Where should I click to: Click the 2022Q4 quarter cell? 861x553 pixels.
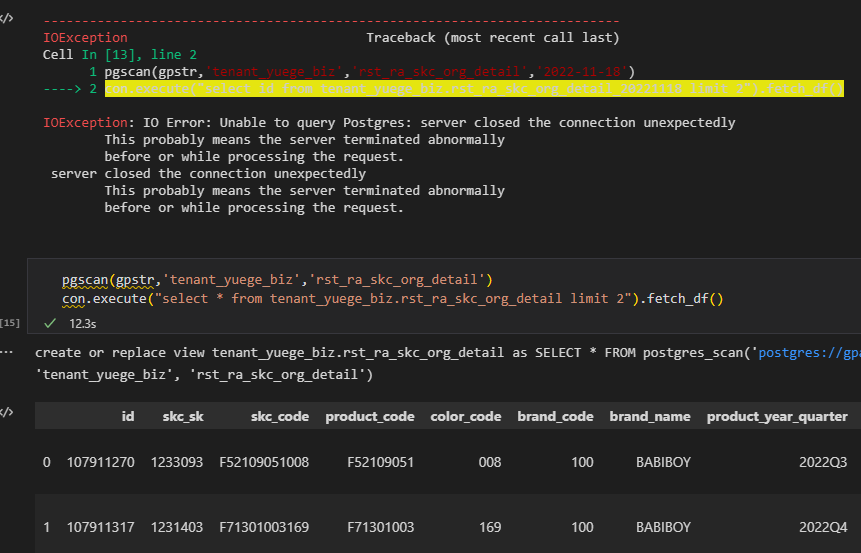coord(823,527)
